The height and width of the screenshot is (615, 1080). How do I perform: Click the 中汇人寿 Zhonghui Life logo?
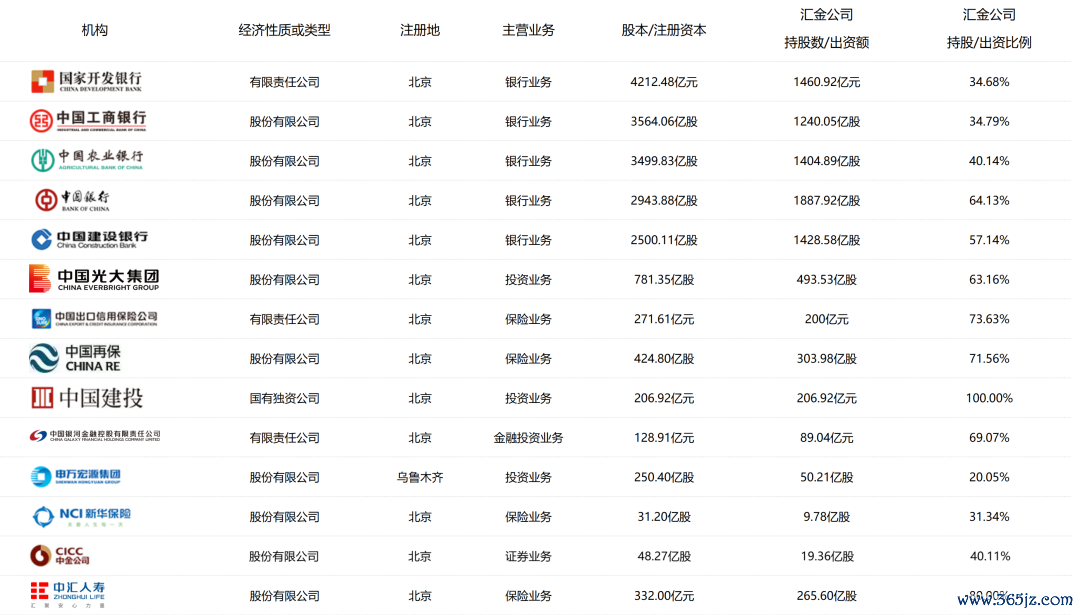pyautogui.click(x=68, y=594)
